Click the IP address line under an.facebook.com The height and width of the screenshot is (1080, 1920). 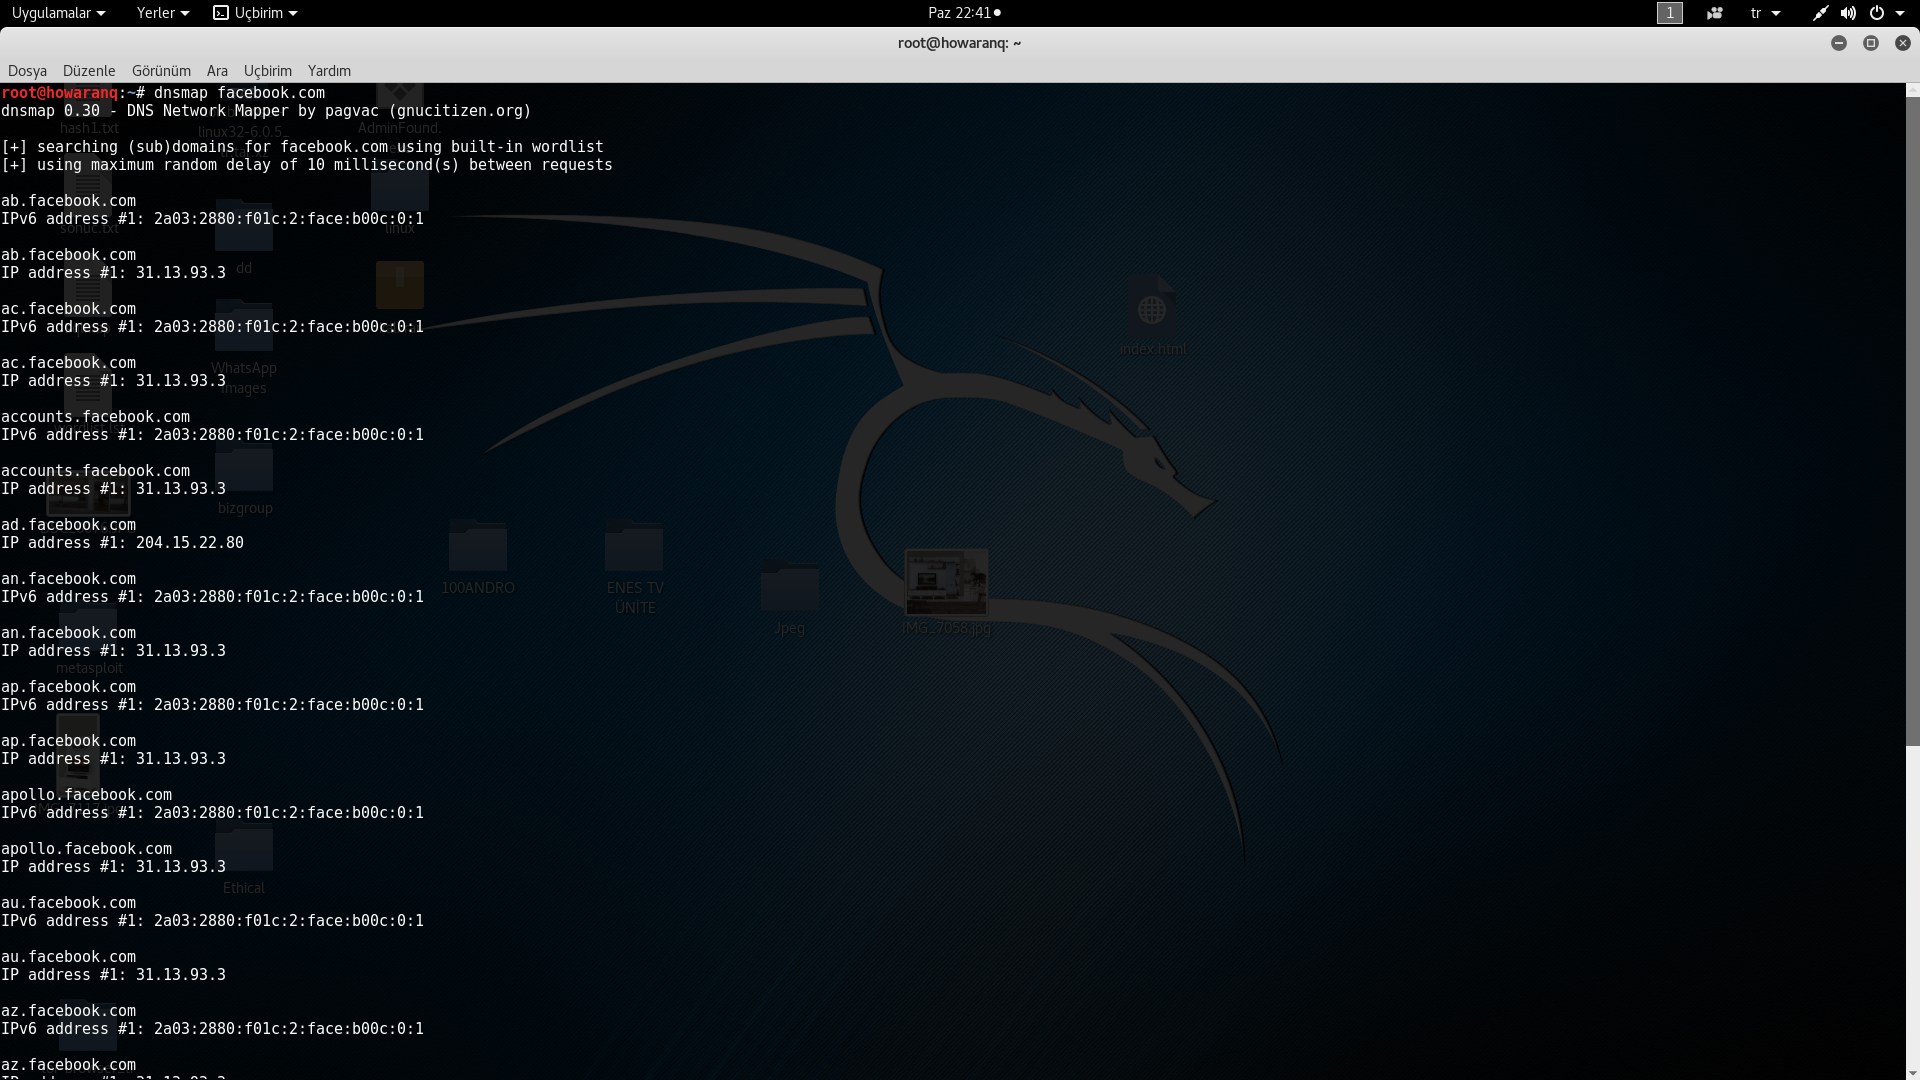coord(113,651)
